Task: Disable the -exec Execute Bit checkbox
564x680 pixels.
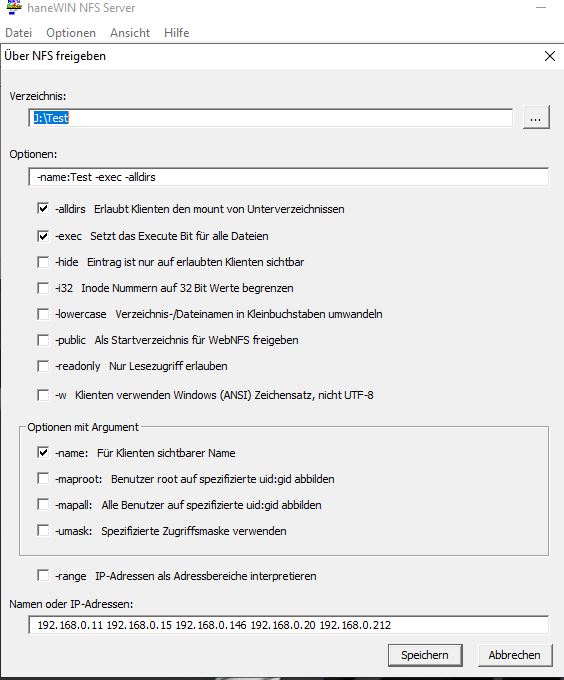Action: coord(43,236)
